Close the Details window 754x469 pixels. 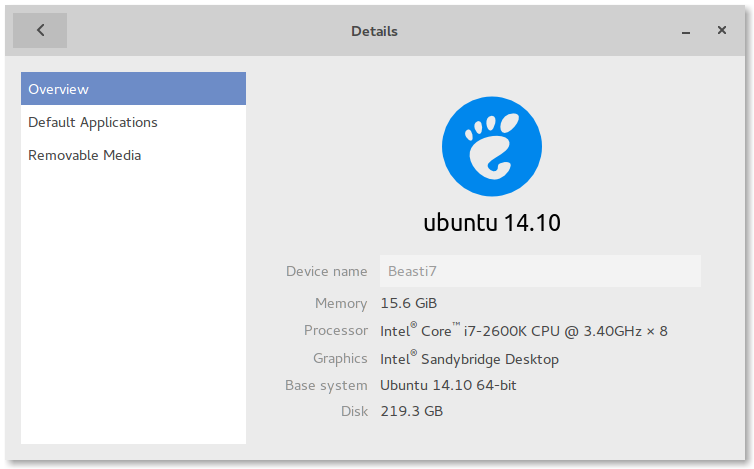click(x=721, y=30)
